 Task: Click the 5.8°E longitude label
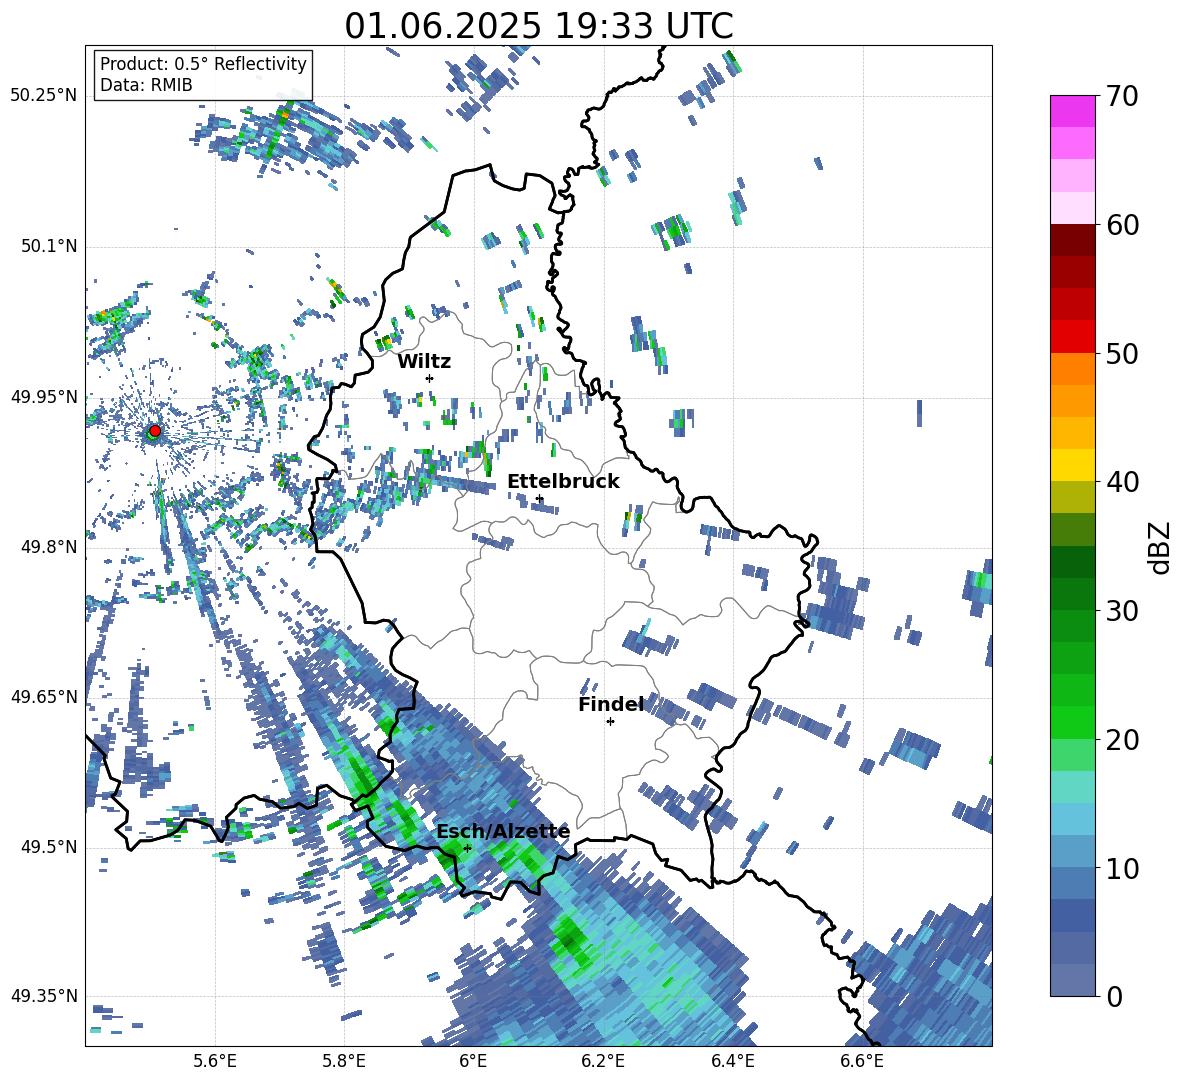(x=344, y=1061)
